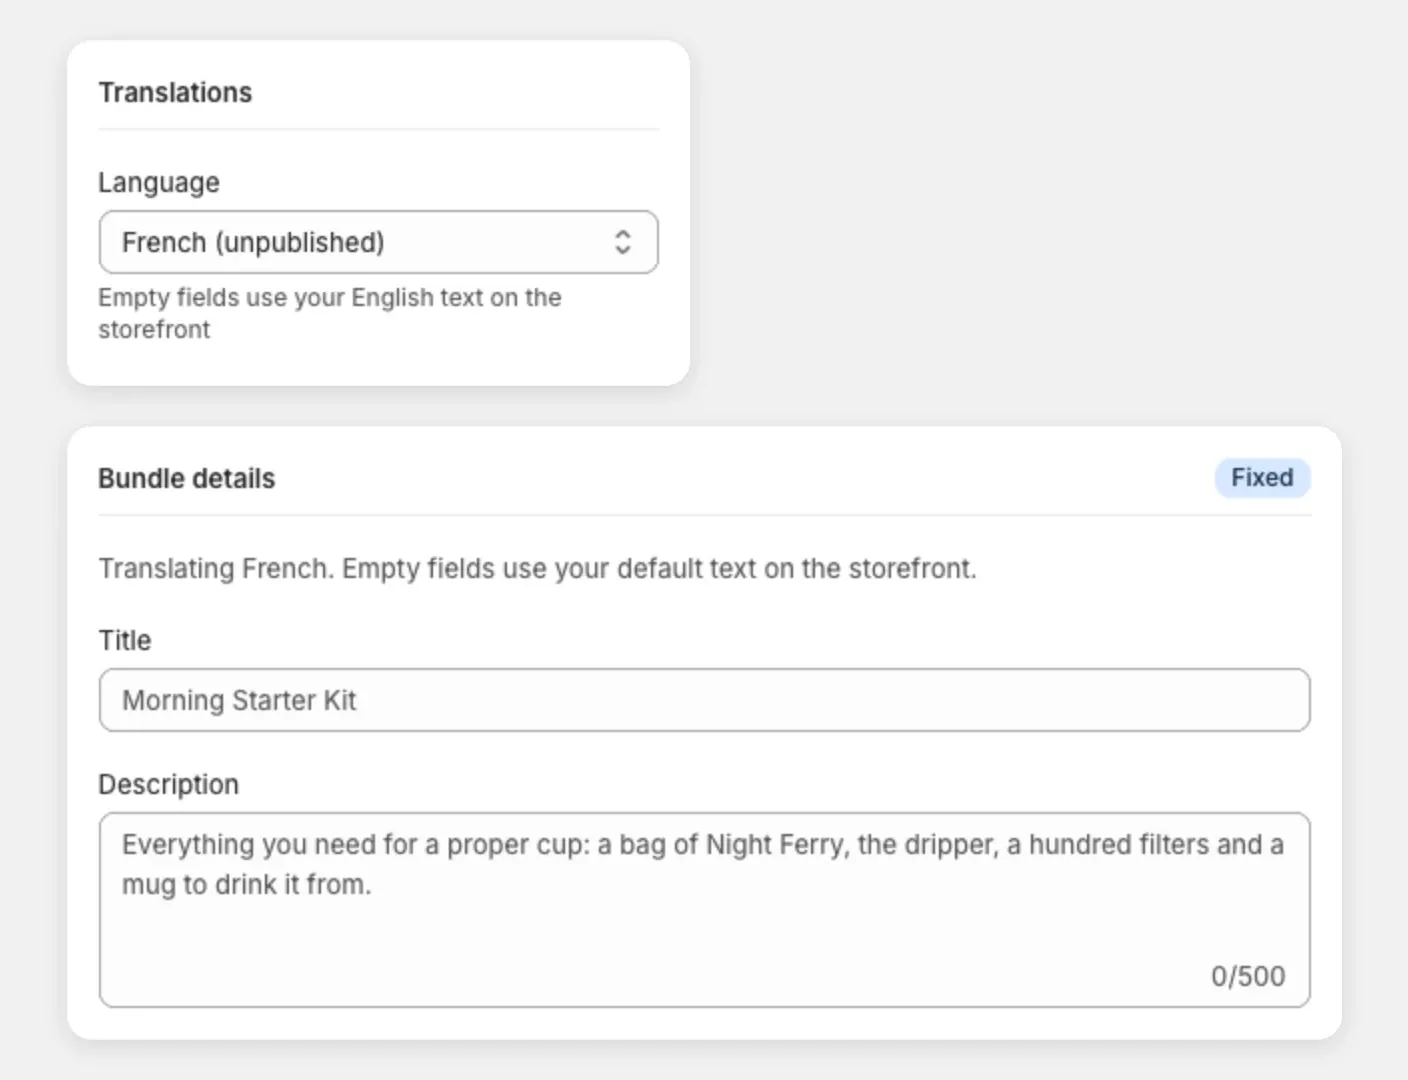Screen dimensions: 1408x1080
Task: Click the 0/500 character counter
Action: pos(1248,976)
